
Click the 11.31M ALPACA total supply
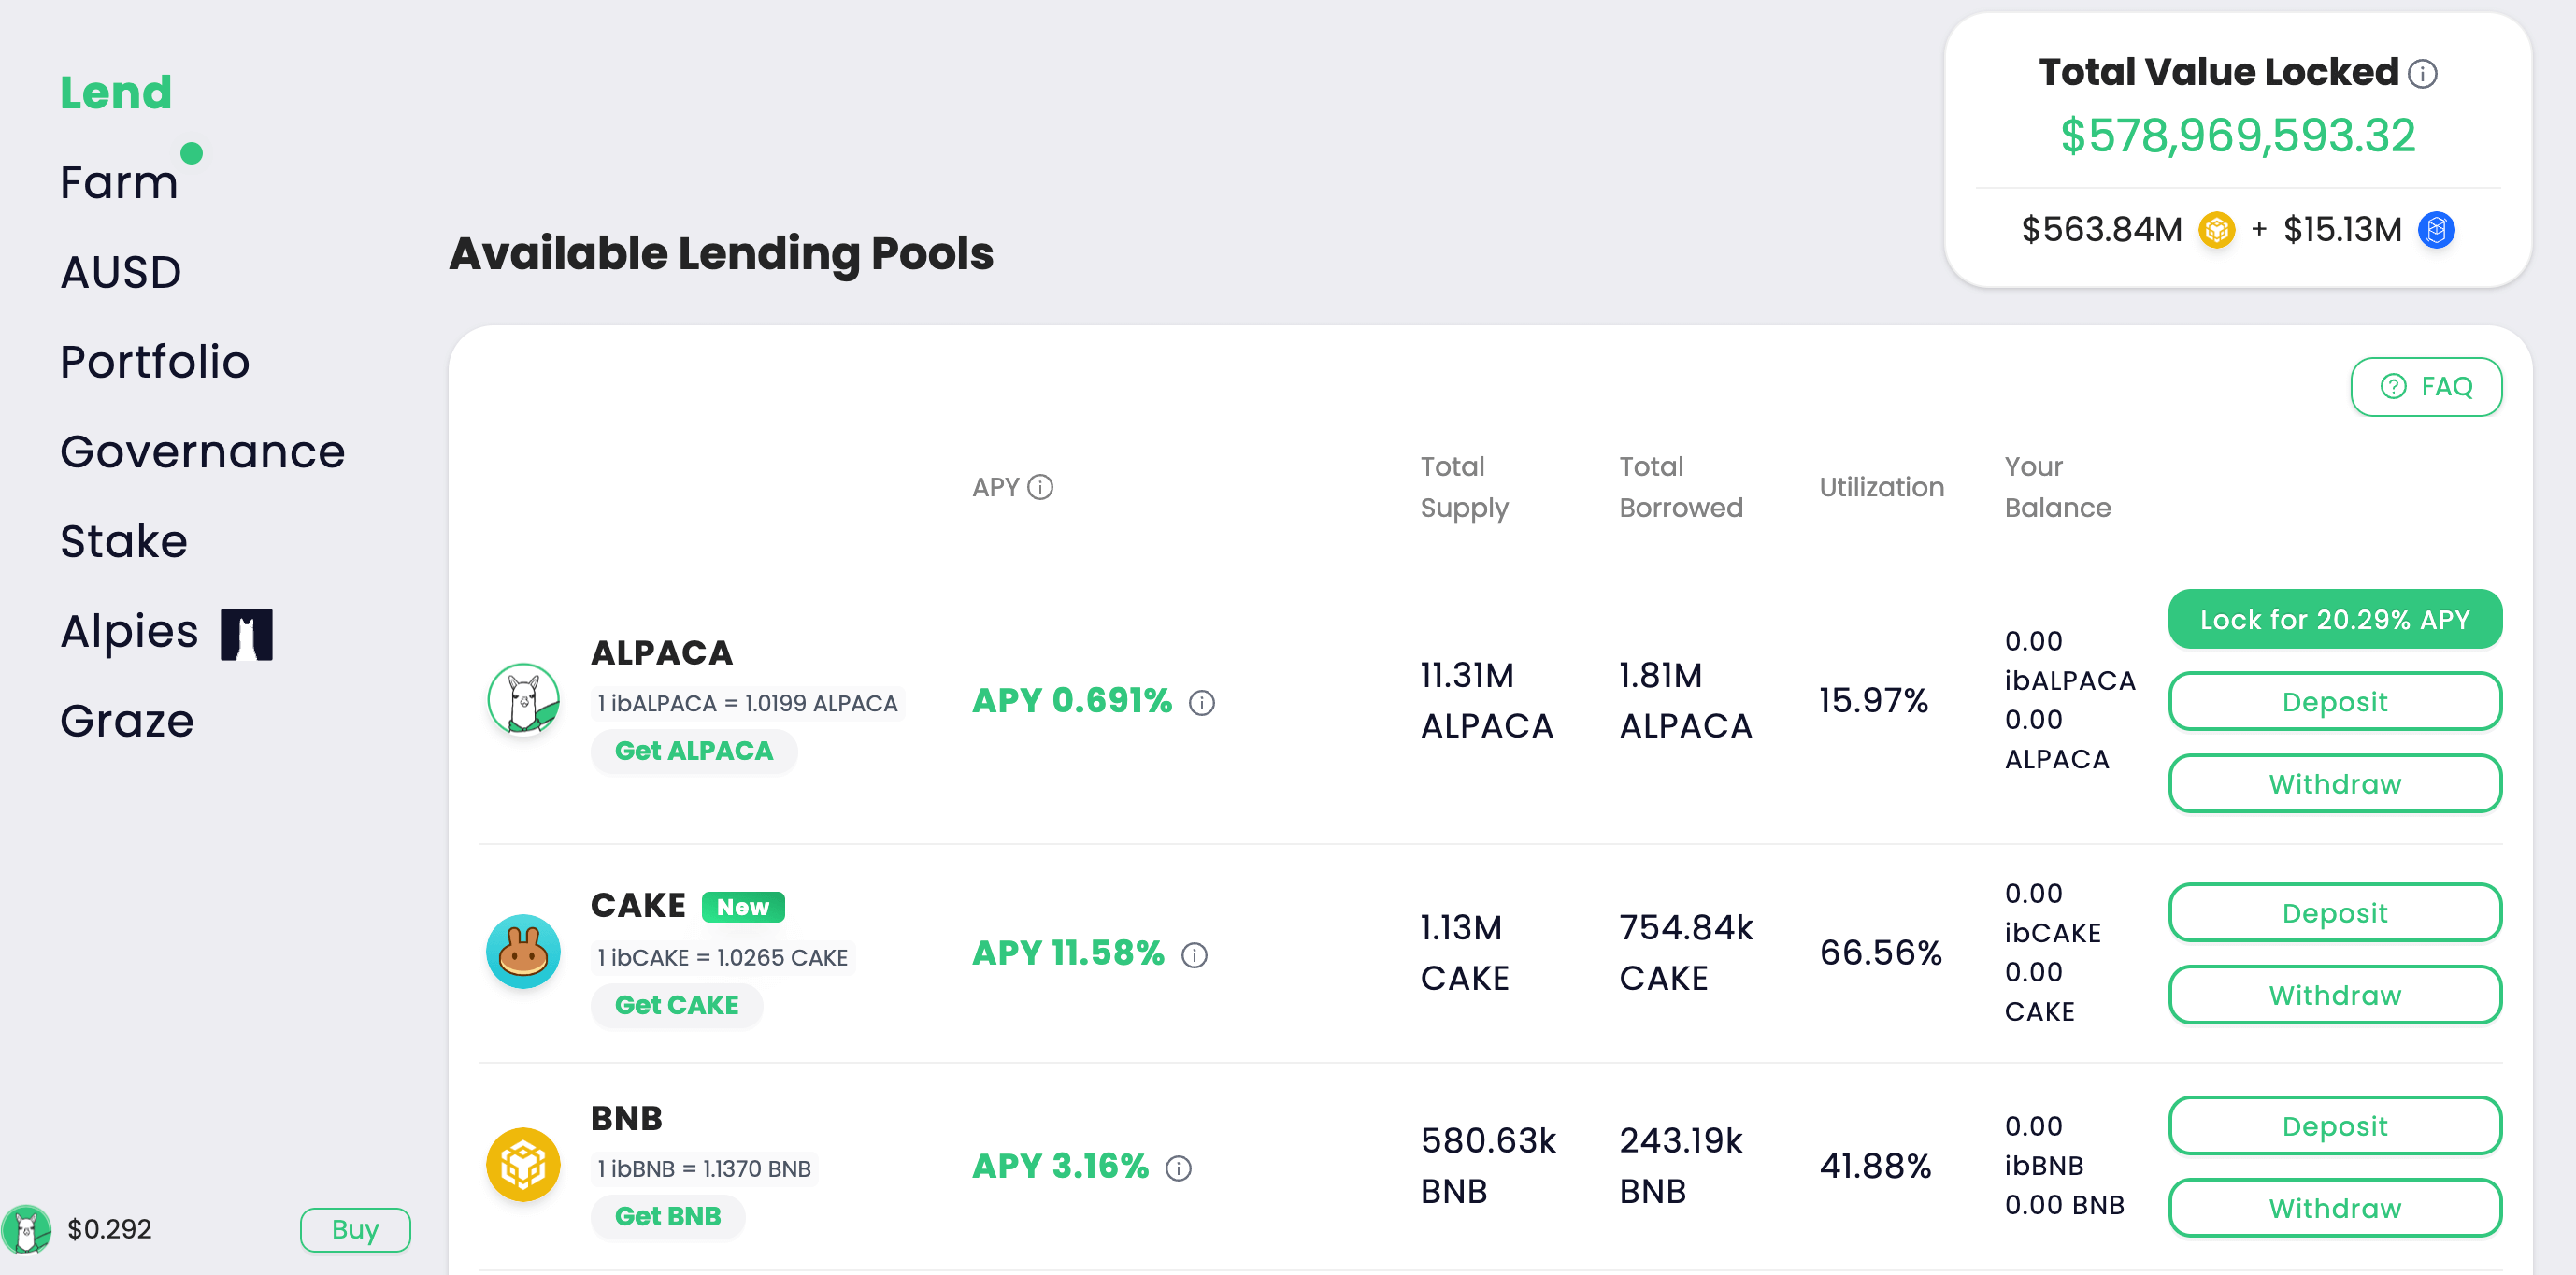pos(1487,701)
